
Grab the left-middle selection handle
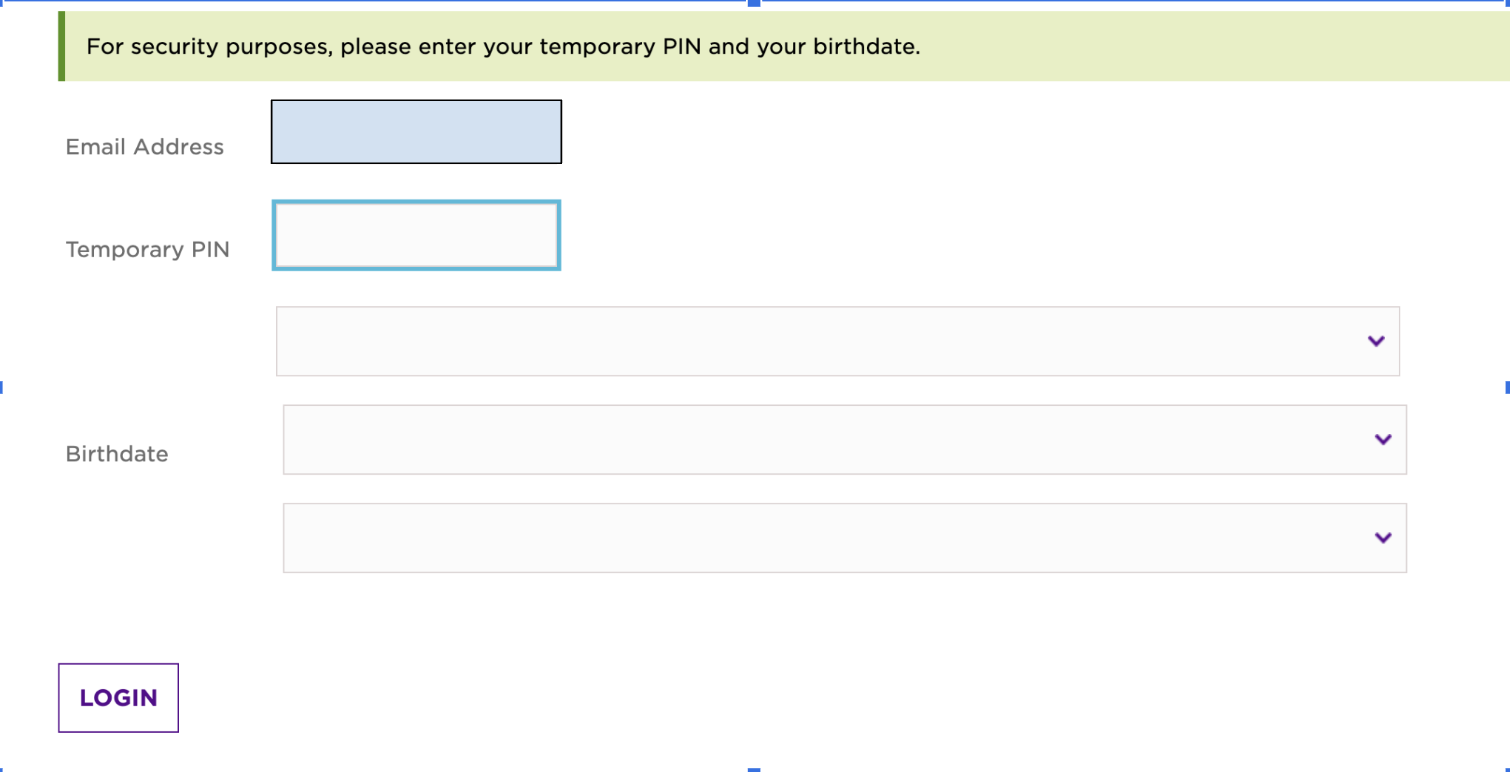pos(2,386)
